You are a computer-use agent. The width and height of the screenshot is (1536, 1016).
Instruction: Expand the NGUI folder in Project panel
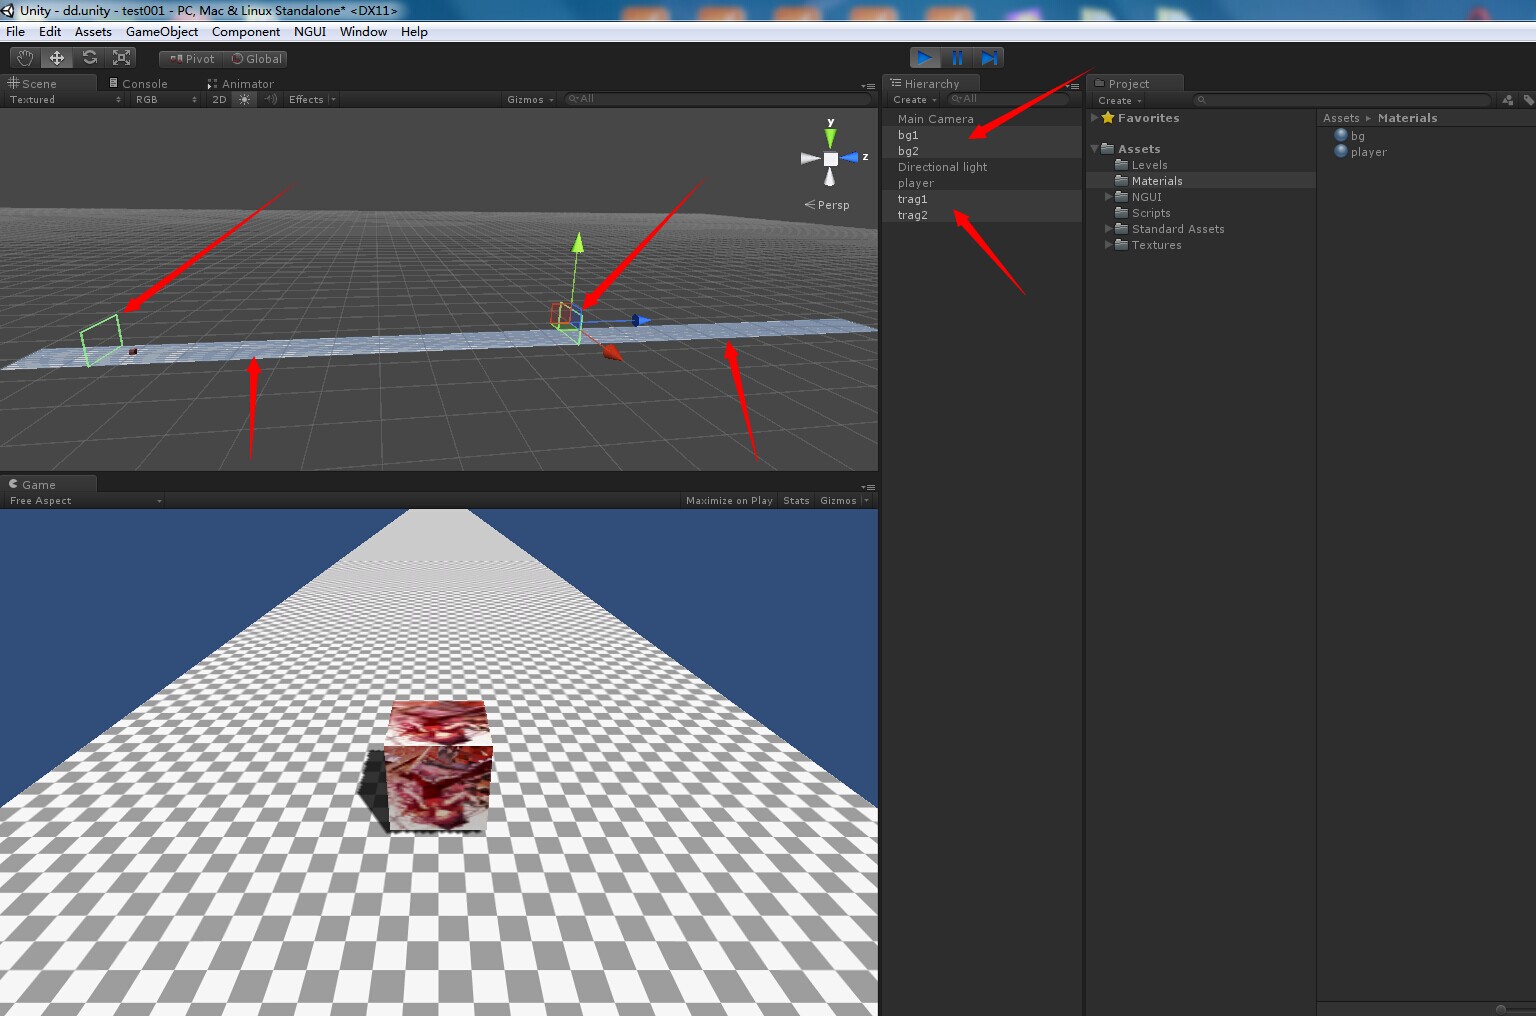click(1108, 196)
